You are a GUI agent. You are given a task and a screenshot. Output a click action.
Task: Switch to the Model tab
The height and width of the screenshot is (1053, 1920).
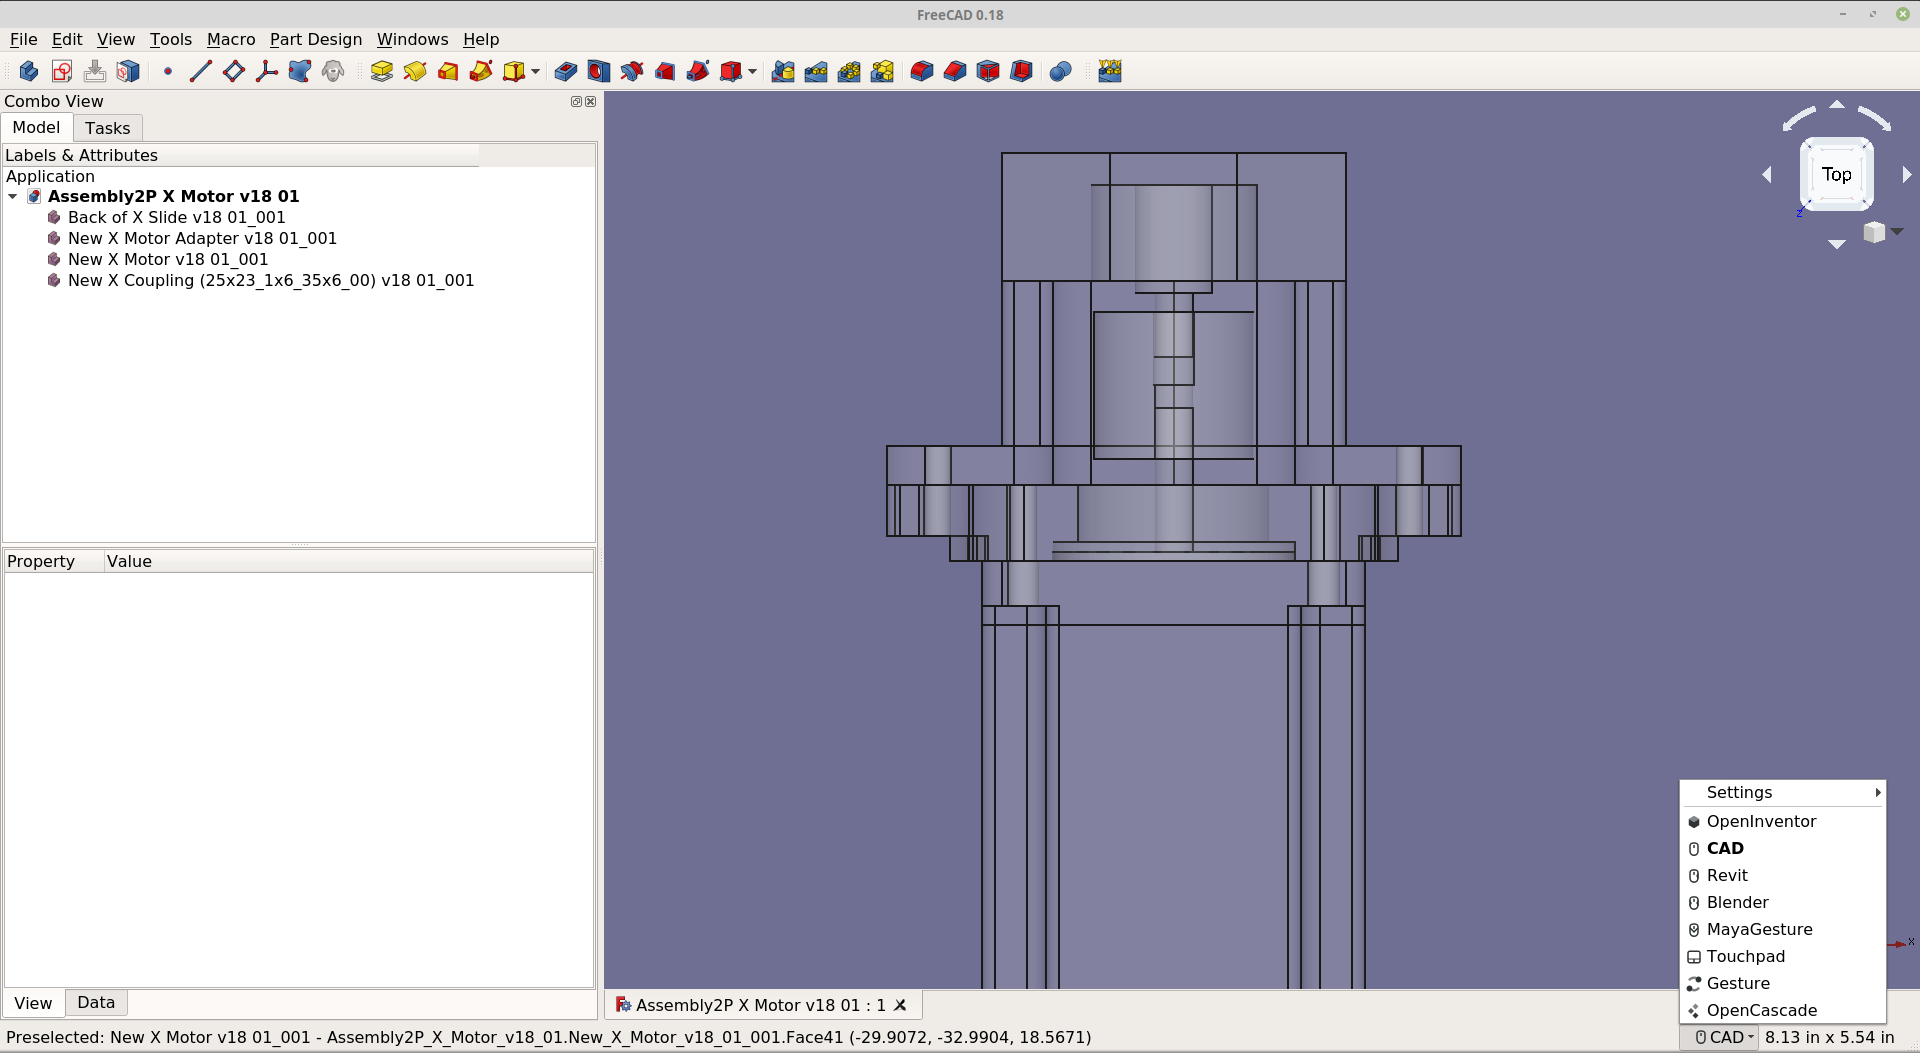pyautogui.click(x=36, y=127)
